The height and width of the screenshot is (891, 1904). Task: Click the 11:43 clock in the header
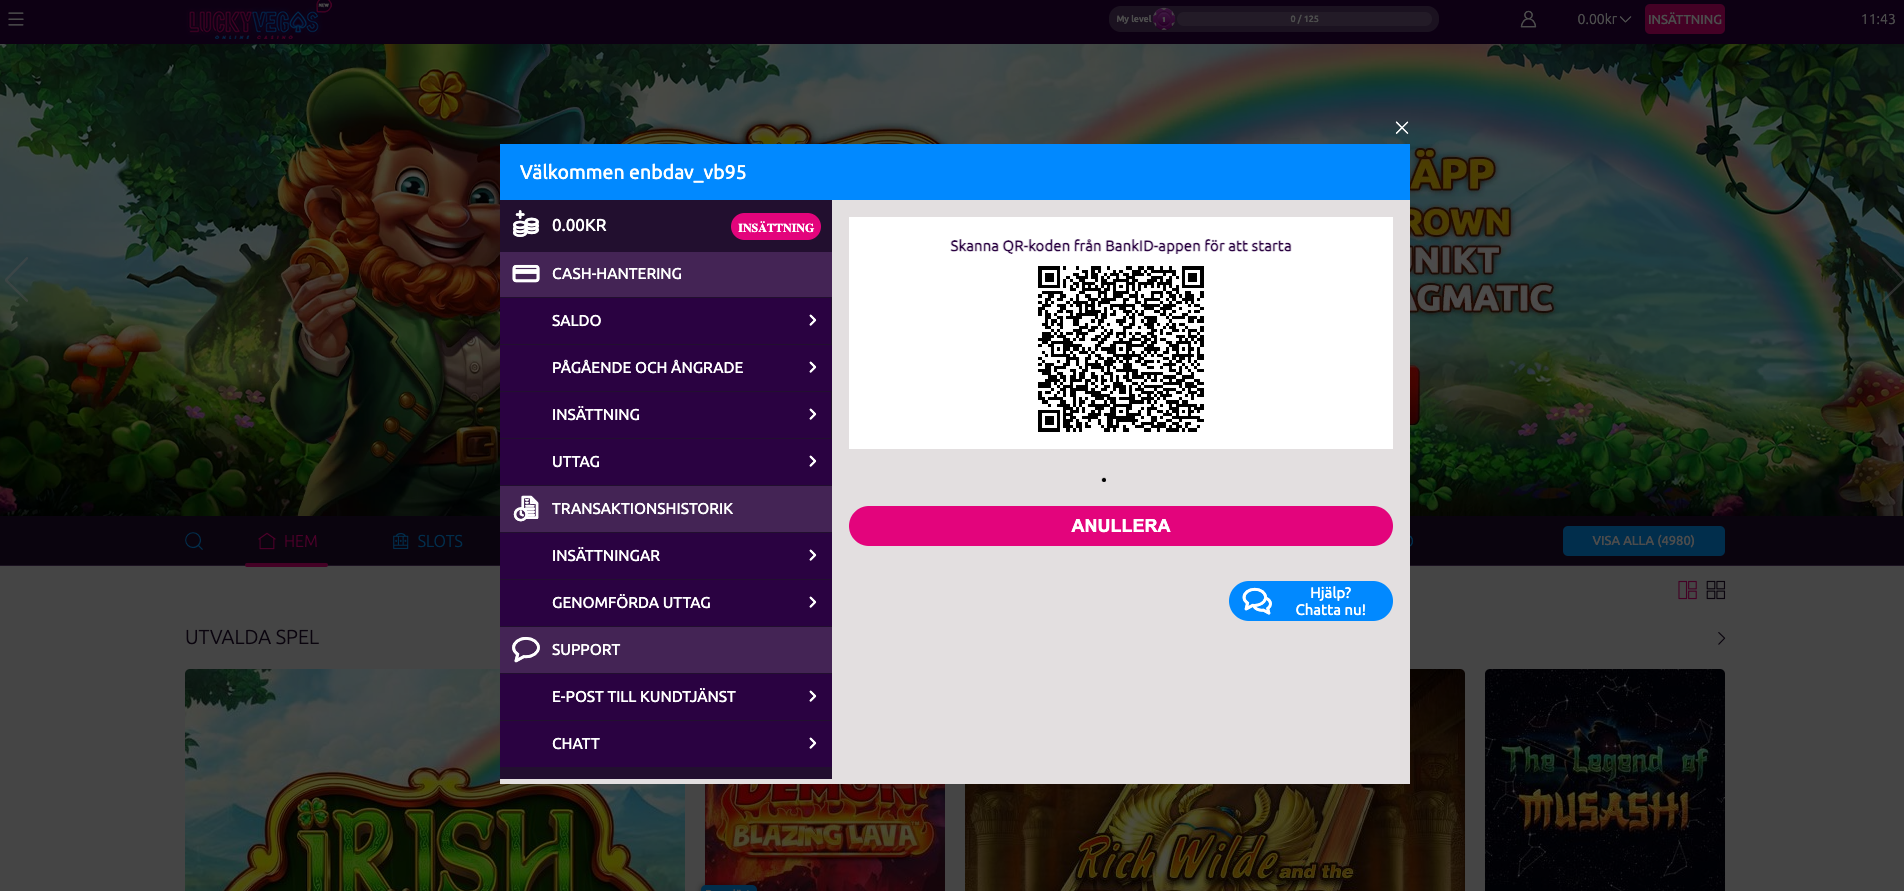[1878, 19]
